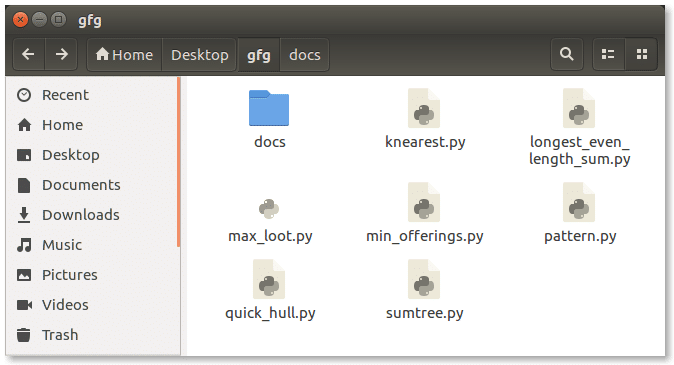
Task: Select the knearest.py file
Action: (425, 119)
